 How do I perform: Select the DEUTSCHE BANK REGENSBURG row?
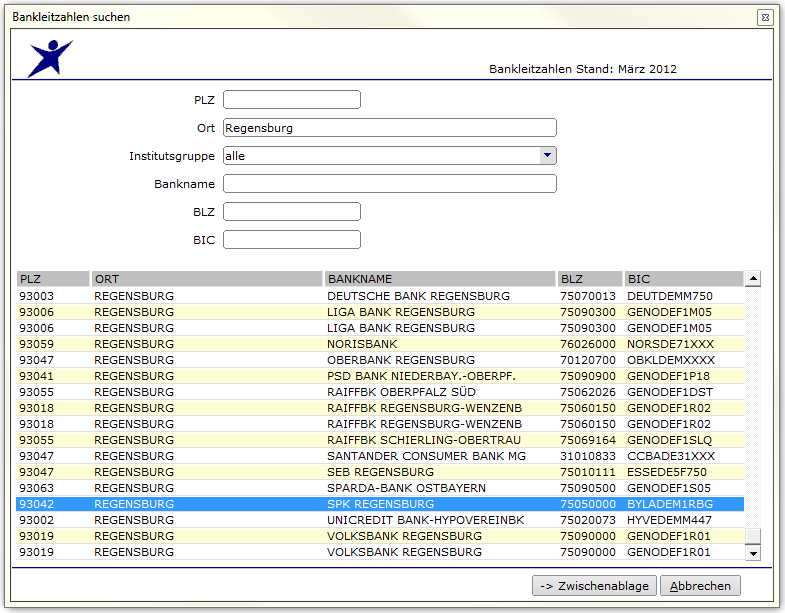(380, 296)
